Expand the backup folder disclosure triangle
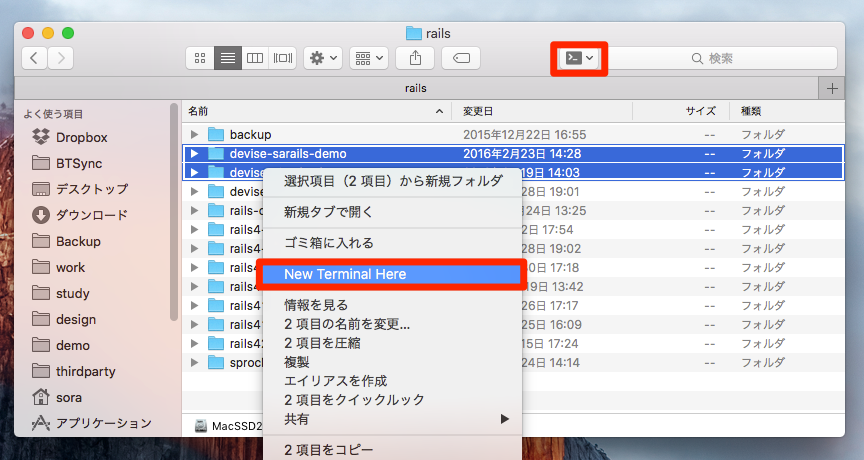Viewport: 864px width, 460px height. click(x=195, y=134)
